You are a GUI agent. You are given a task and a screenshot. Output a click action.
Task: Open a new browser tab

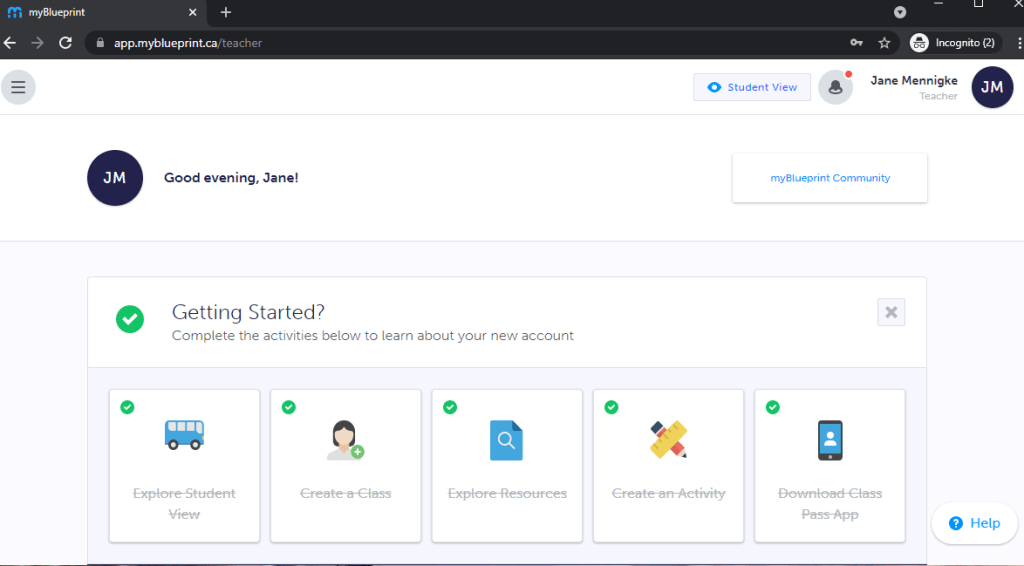click(226, 12)
